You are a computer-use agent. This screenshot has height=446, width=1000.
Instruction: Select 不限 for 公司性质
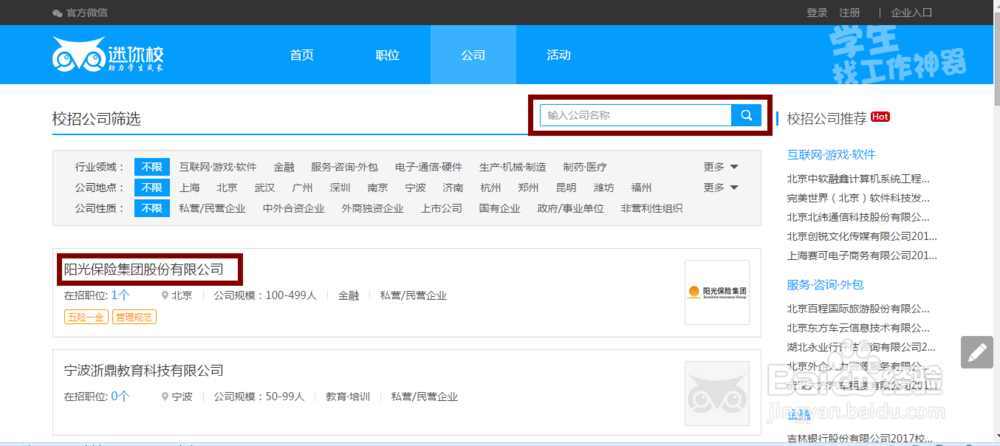[152, 208]
